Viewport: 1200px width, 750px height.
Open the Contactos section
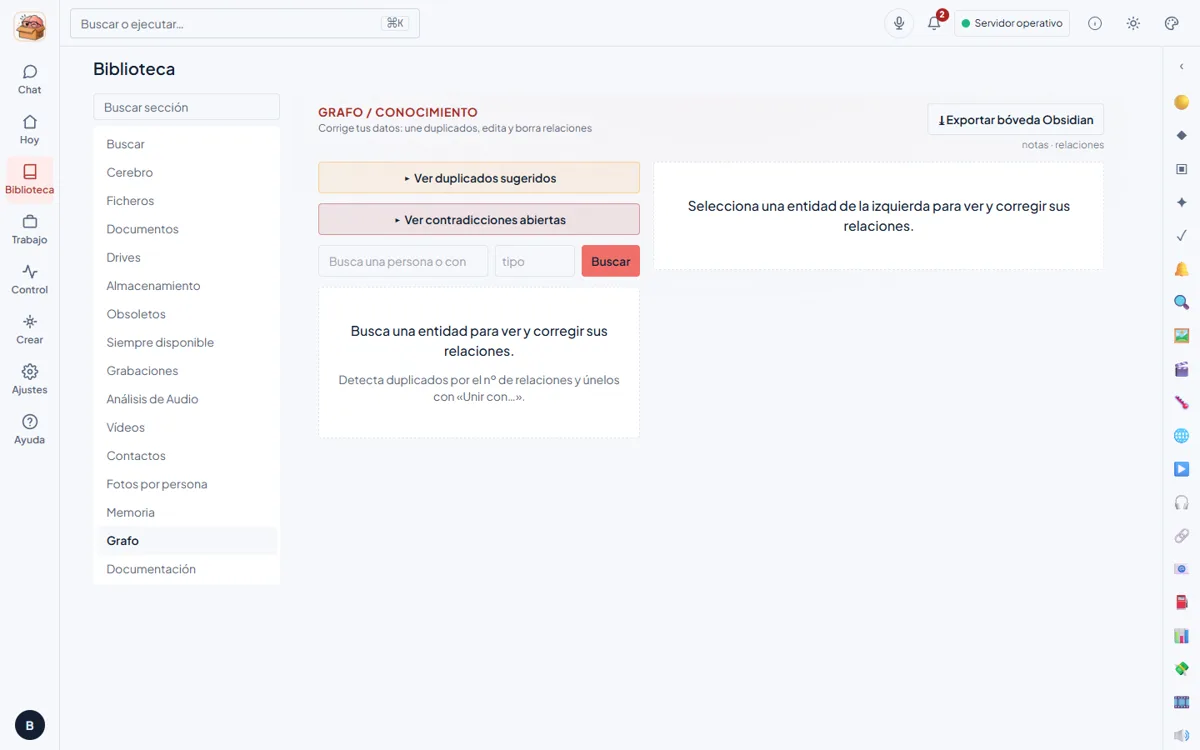(186, 456)
